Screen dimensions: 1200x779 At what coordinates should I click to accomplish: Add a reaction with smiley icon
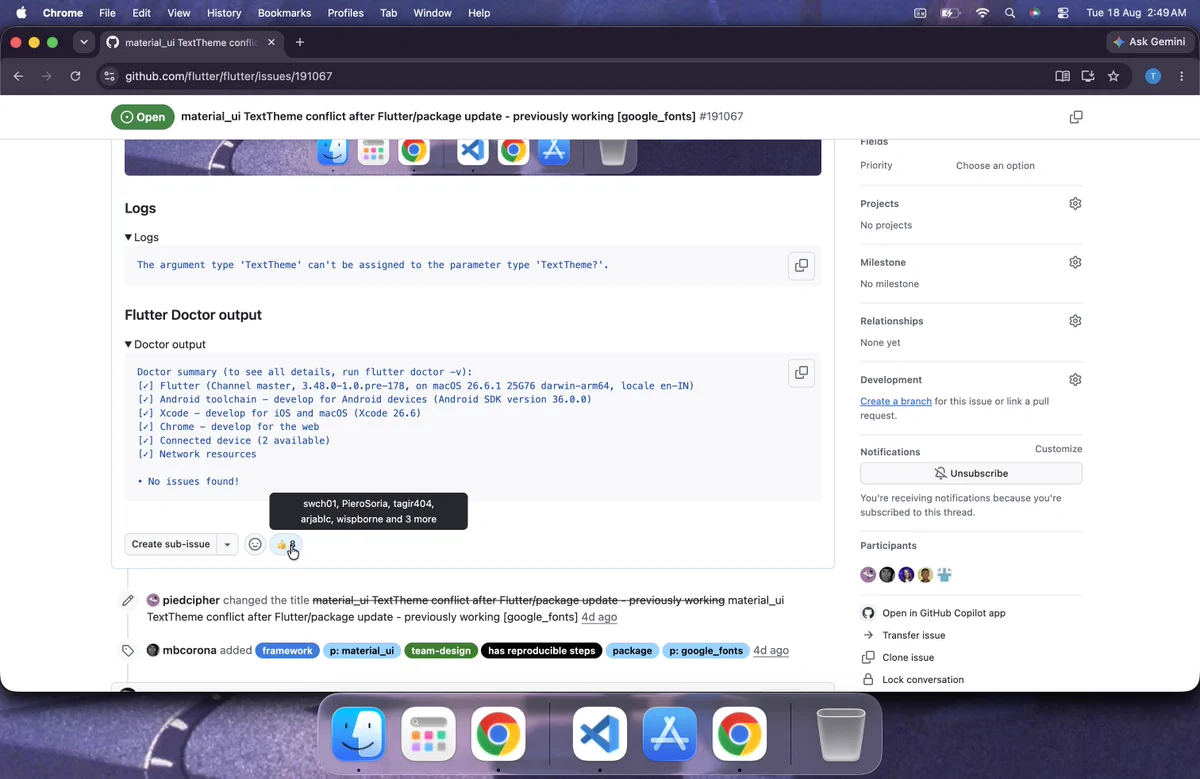click(x=255, y=544)
